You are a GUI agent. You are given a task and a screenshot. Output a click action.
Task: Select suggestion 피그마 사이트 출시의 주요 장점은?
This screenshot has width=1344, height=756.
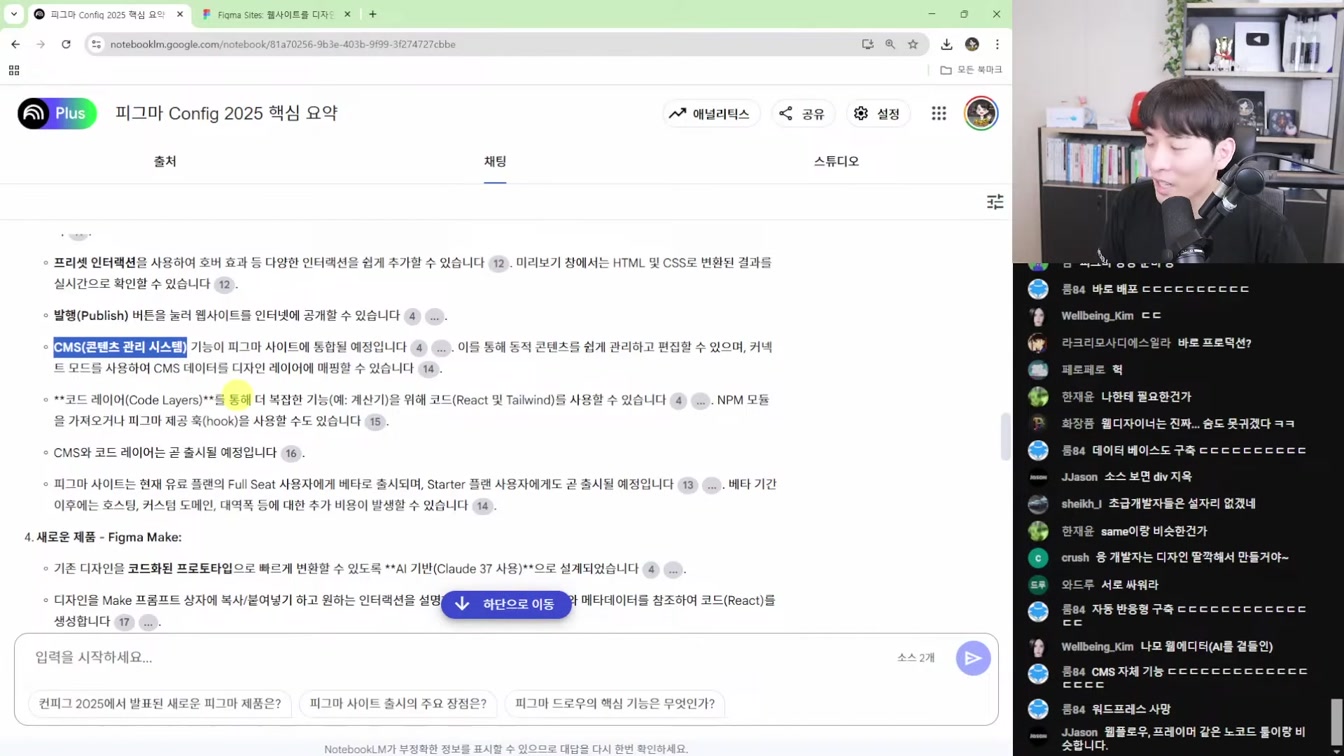[398, 704]
